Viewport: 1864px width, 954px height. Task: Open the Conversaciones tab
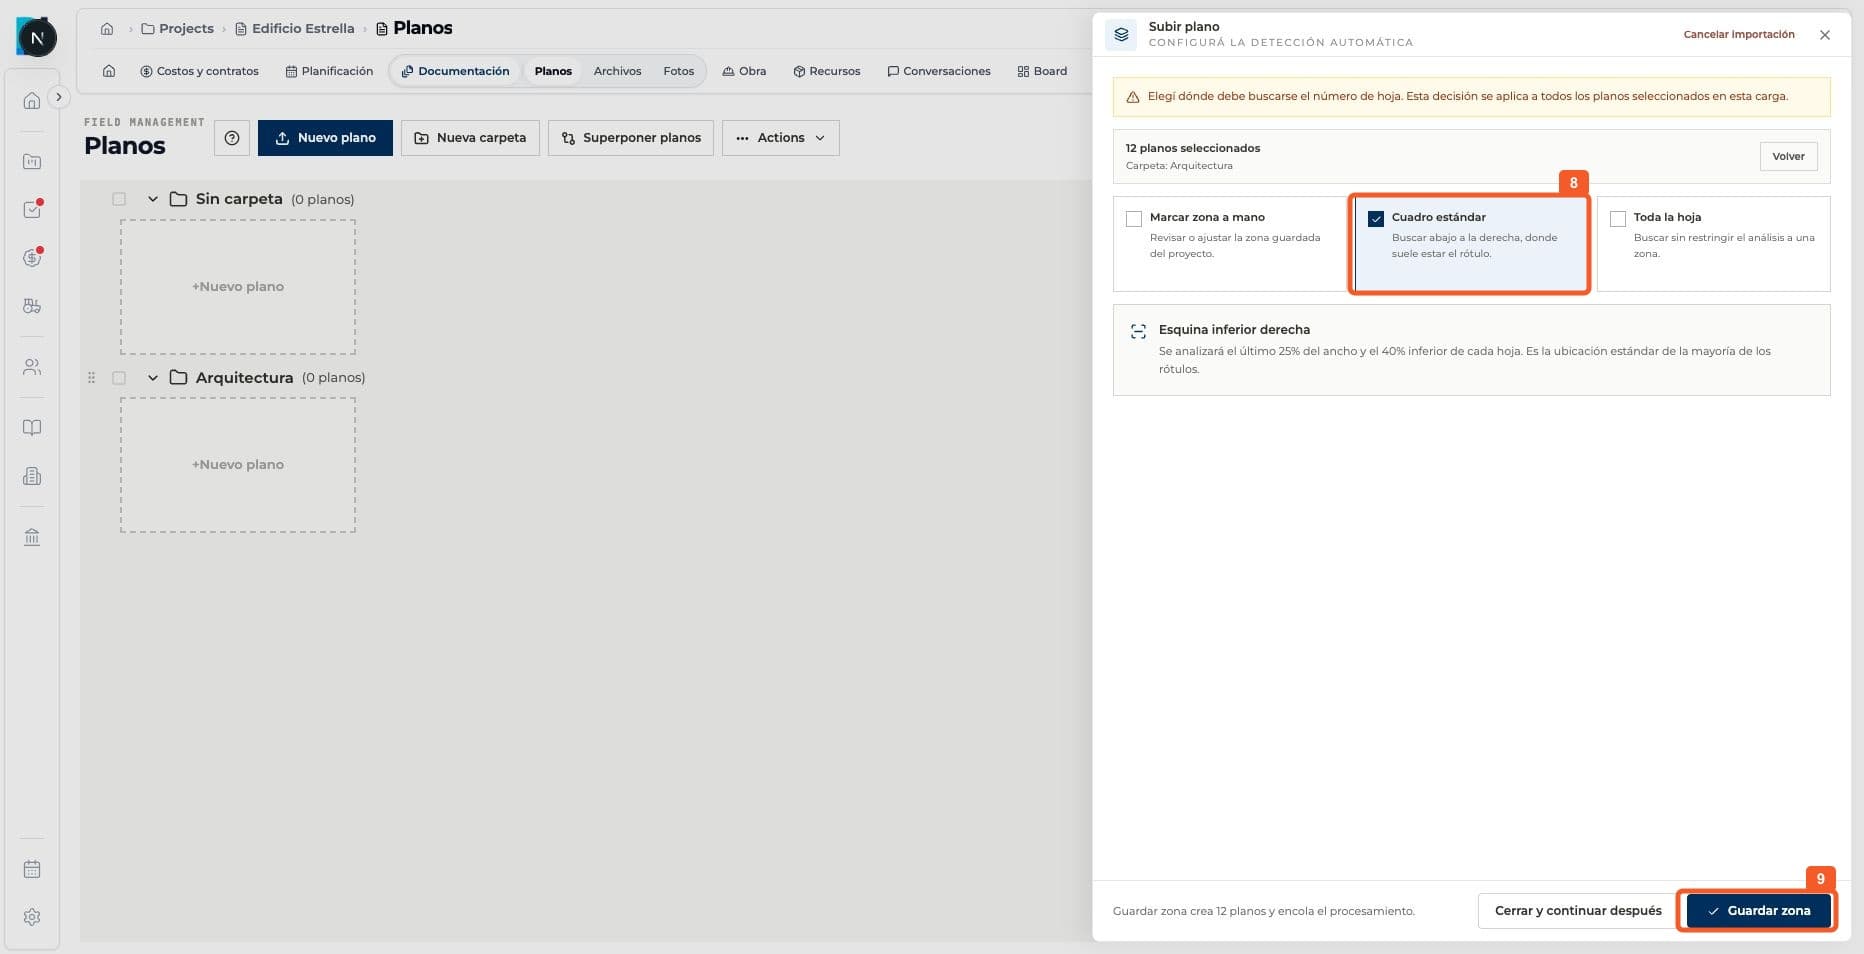pyautogui.click(x=939, y=71)
